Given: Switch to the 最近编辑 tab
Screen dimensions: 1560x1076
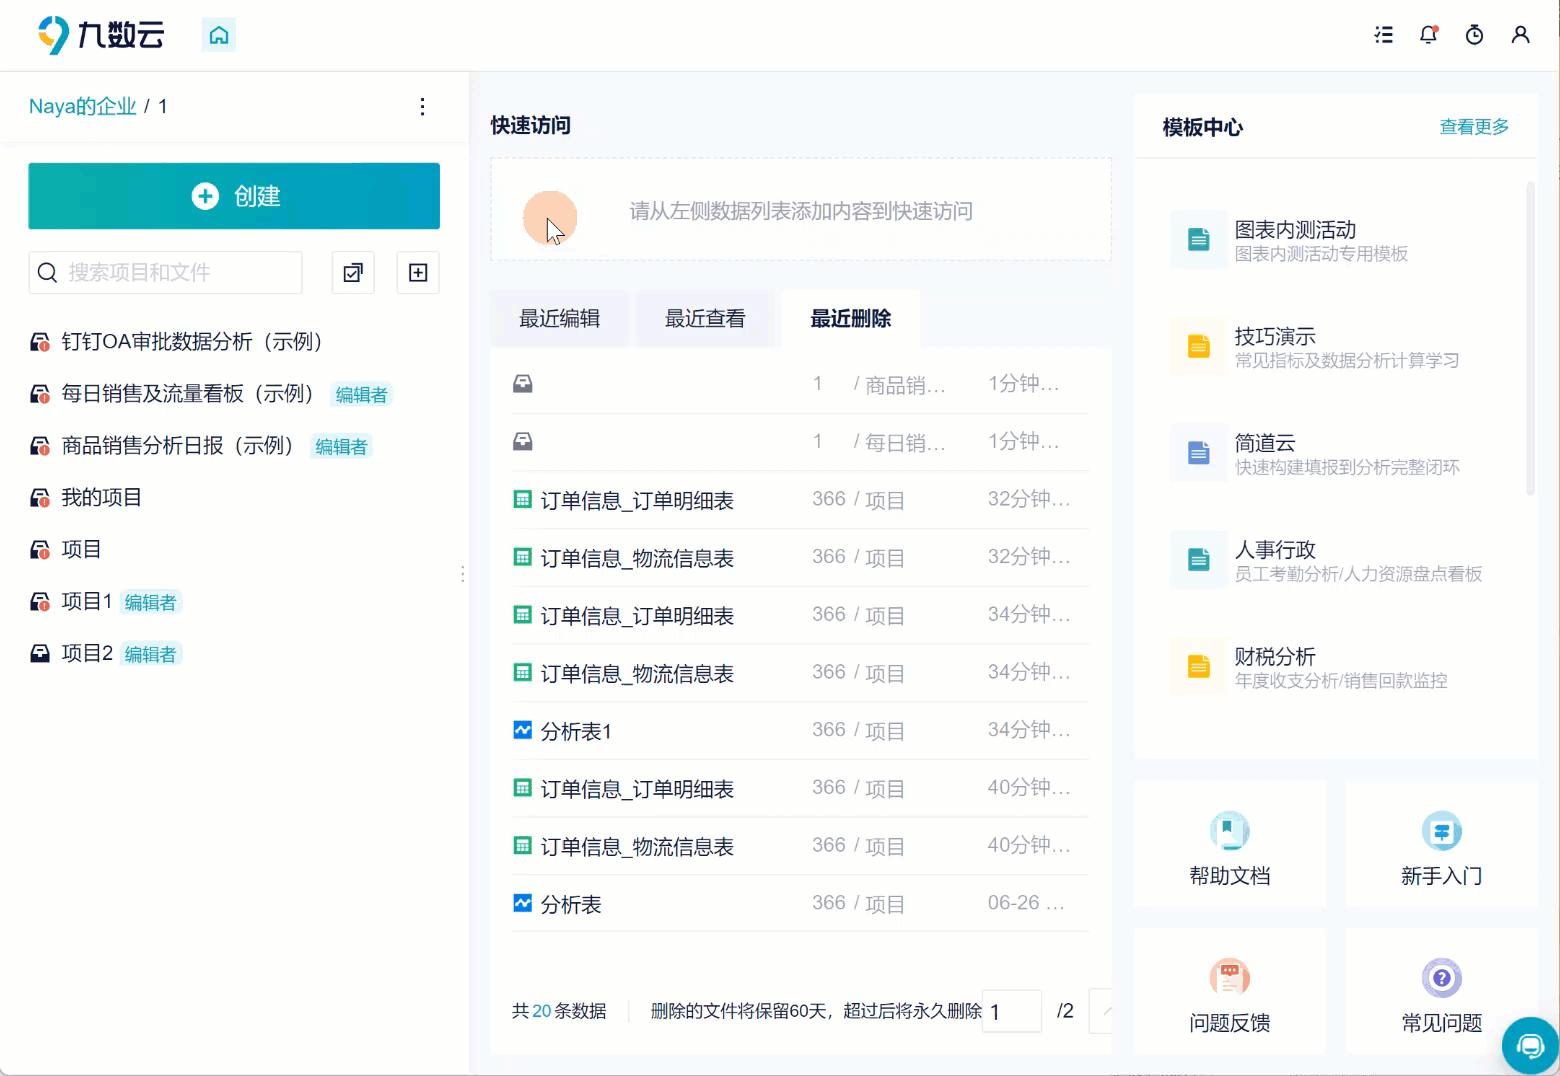Looking at the screenshot, I should tap(560, 319).
